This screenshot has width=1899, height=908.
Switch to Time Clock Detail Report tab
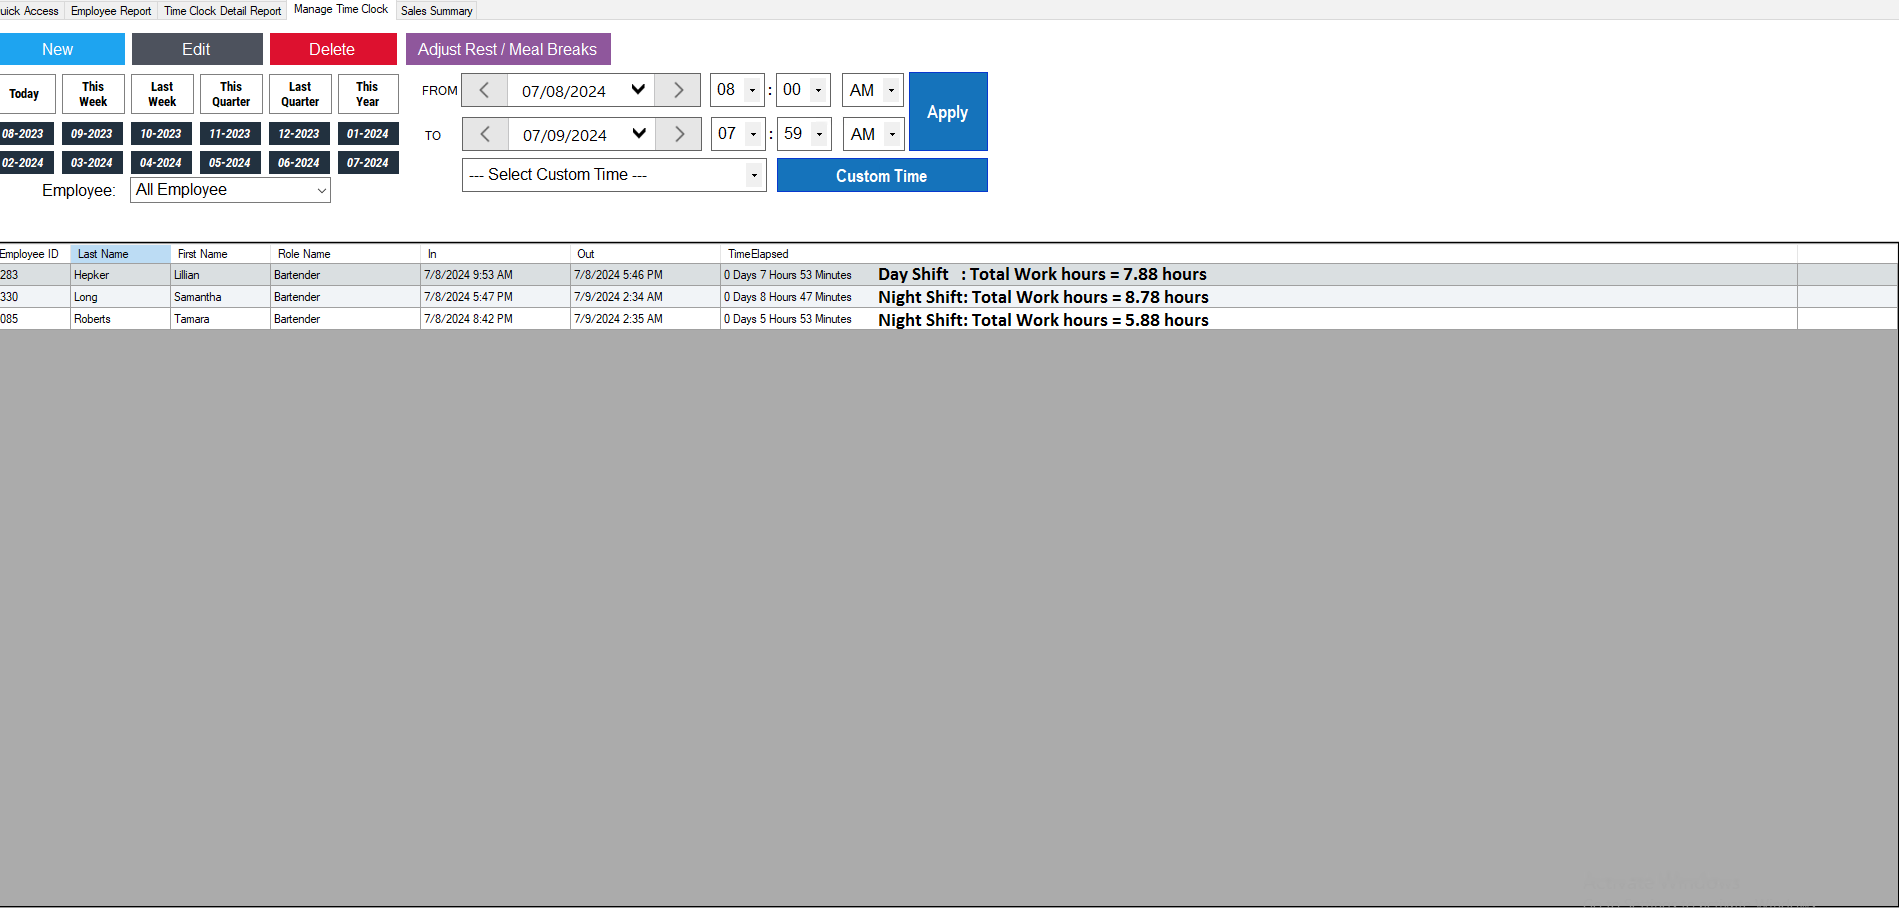pos(222,11)
